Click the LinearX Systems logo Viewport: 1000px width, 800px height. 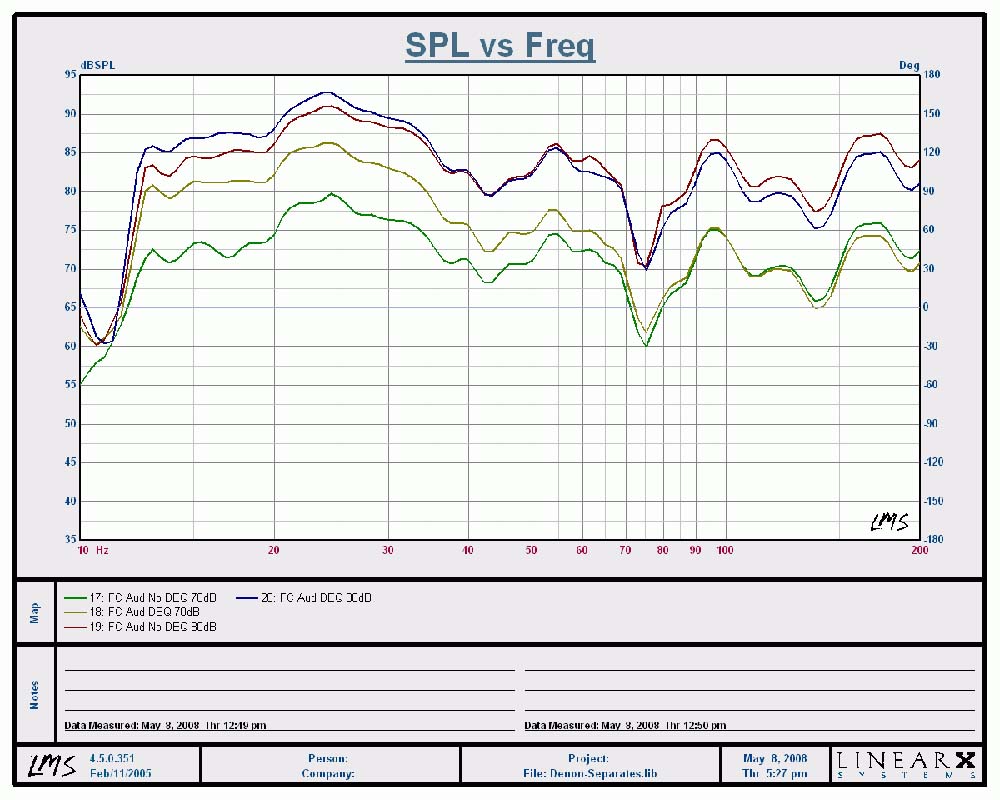point(906,765)
